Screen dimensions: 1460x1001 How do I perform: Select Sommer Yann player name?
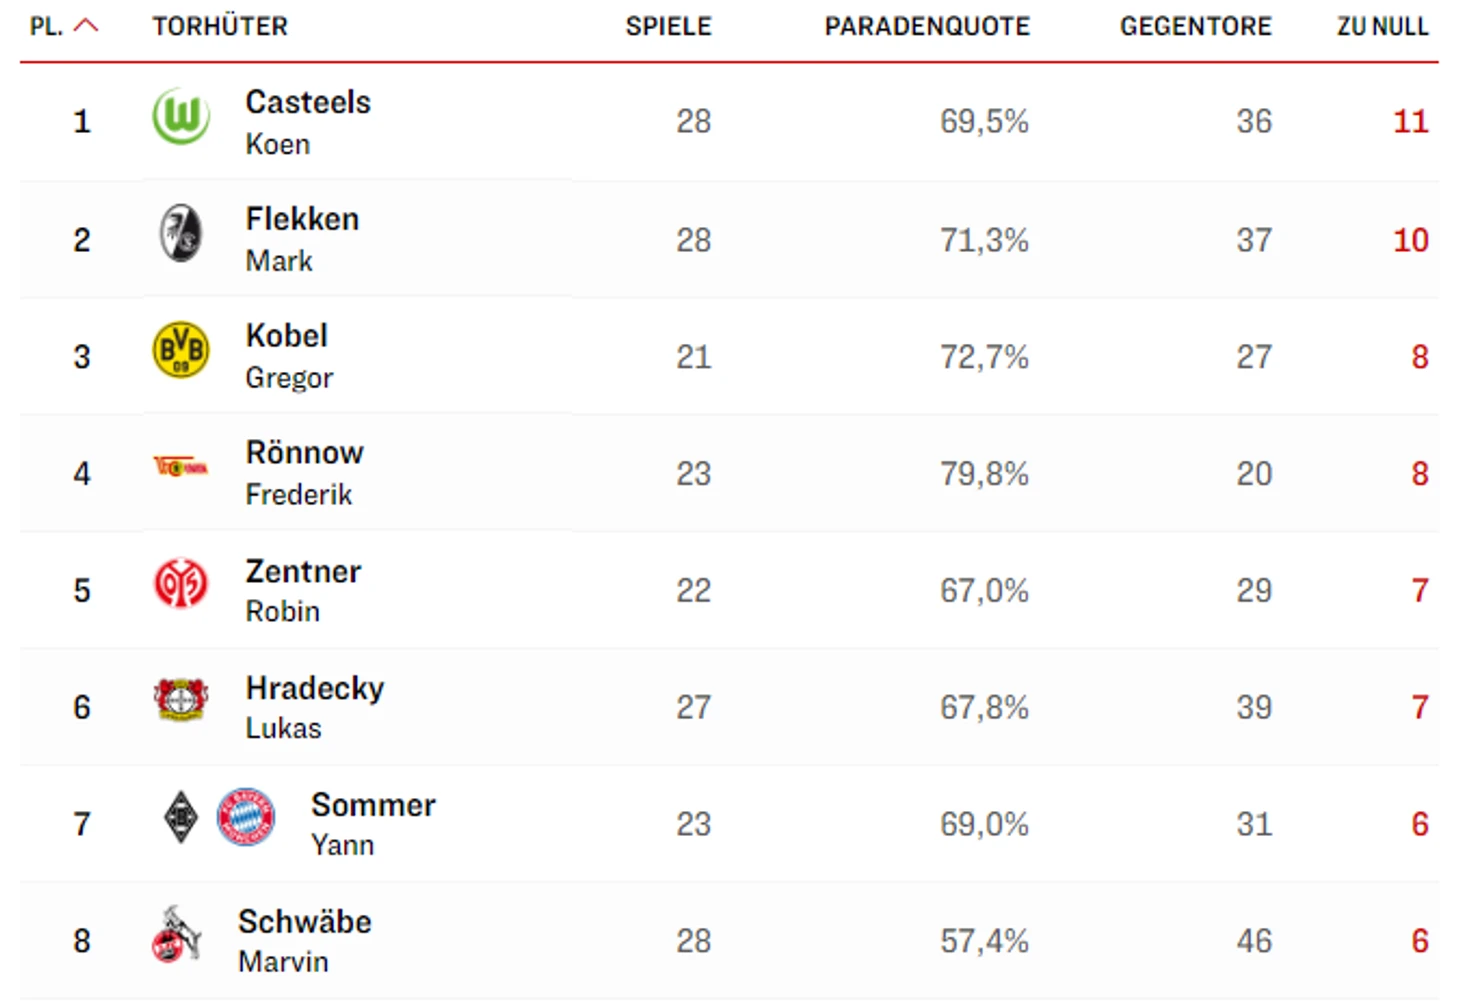point(373,806)
